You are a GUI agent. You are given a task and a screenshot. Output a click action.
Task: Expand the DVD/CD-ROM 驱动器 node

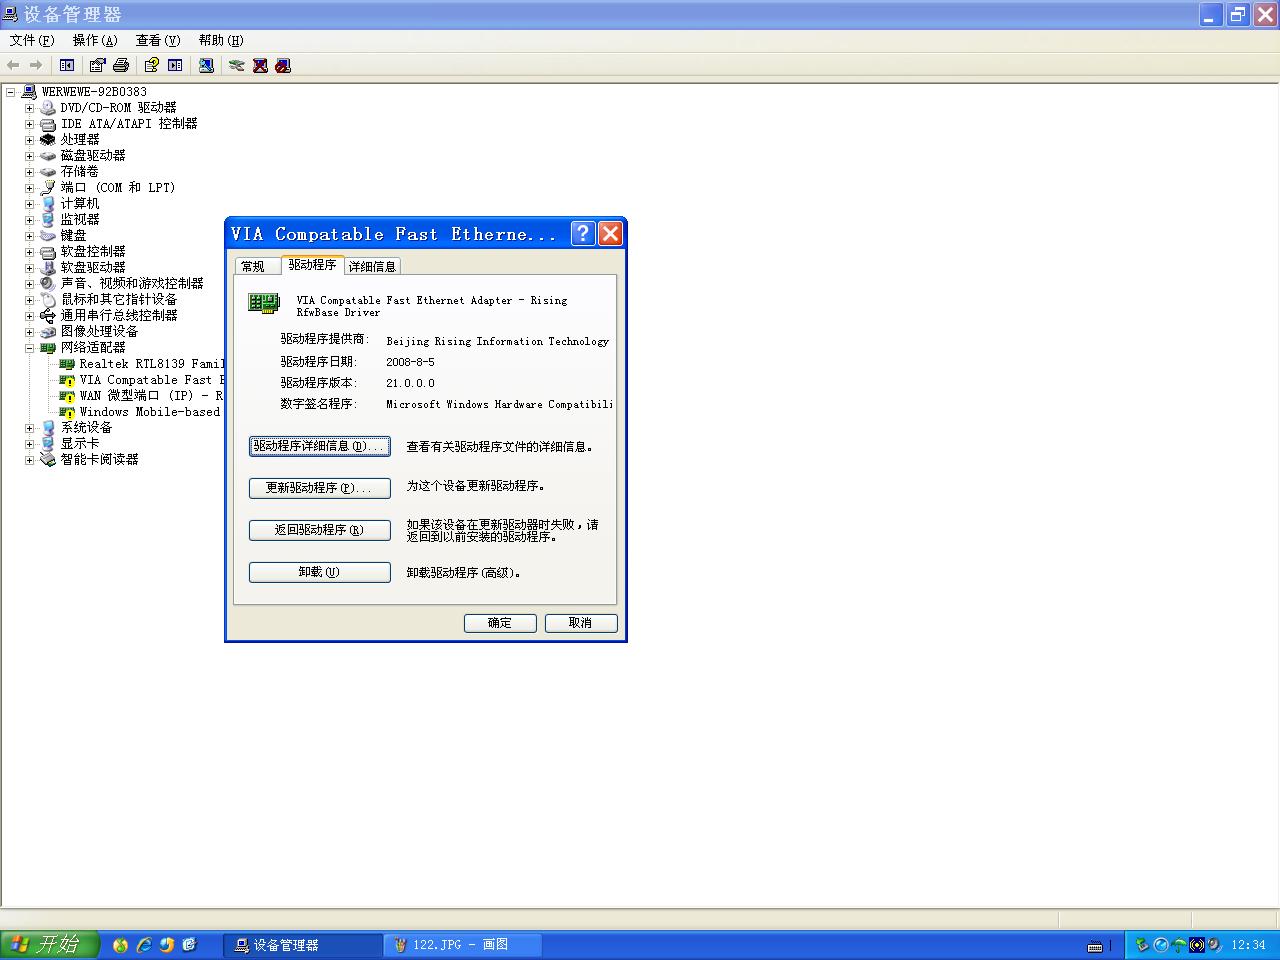29,108
